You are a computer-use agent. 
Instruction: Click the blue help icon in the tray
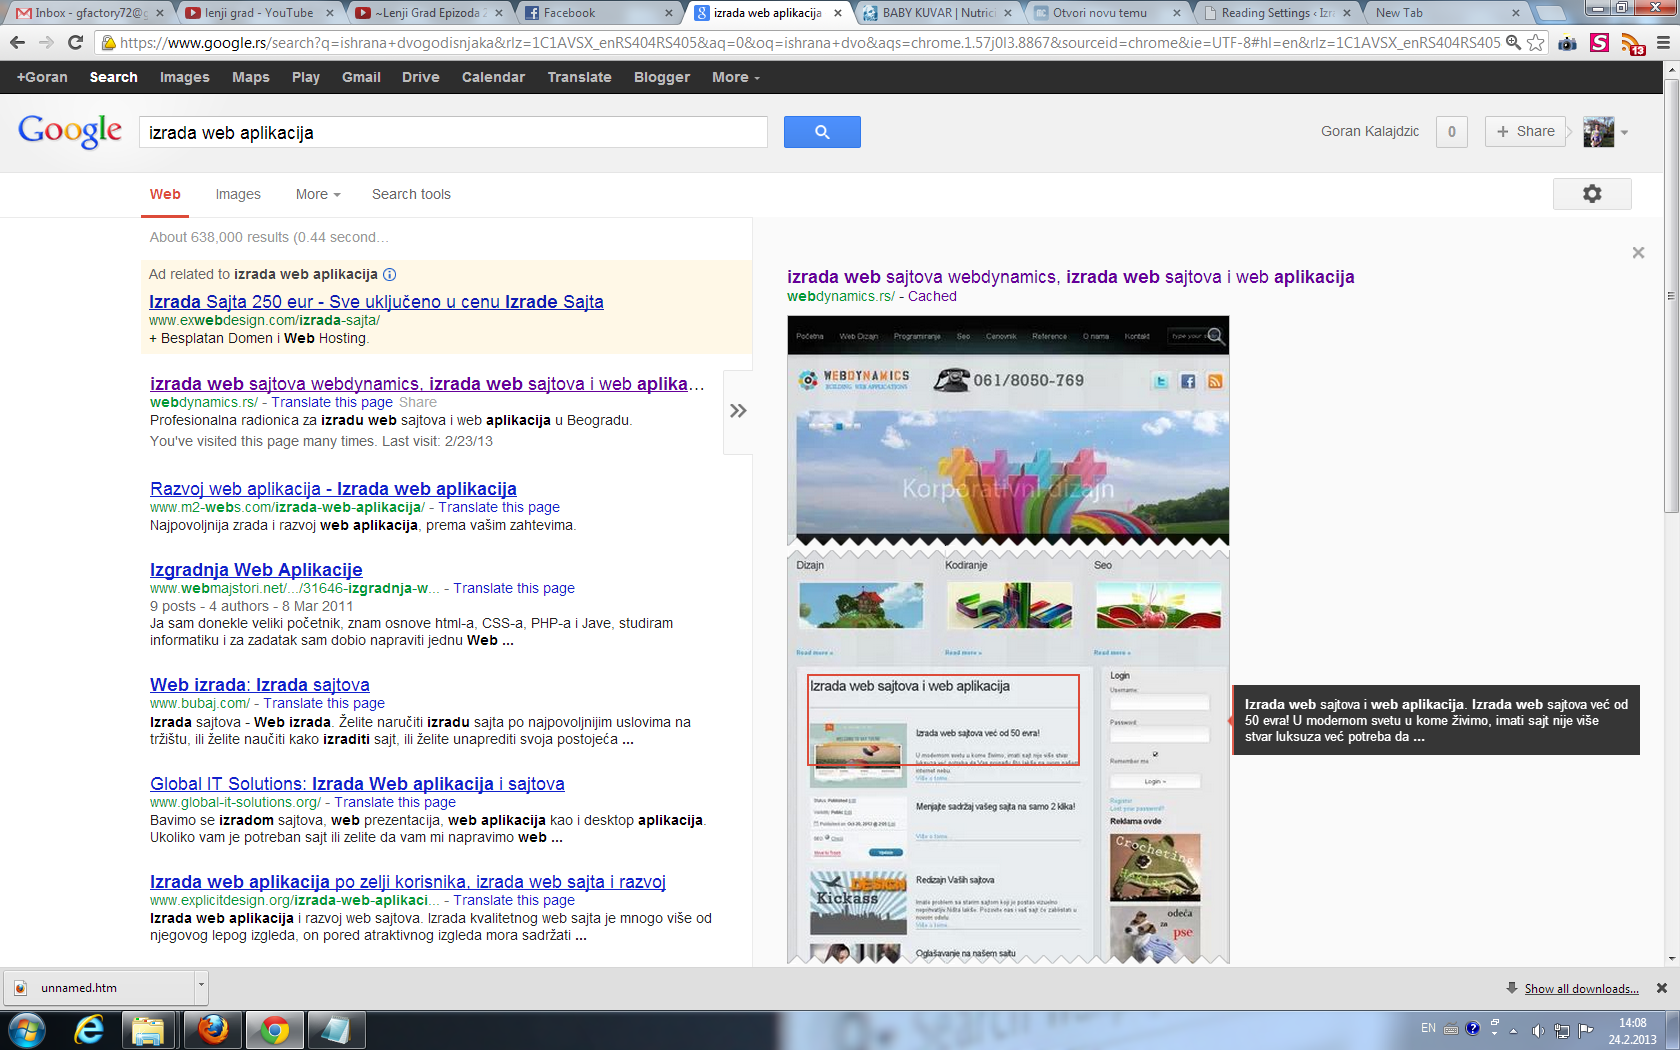(x=1472, y=1028)
